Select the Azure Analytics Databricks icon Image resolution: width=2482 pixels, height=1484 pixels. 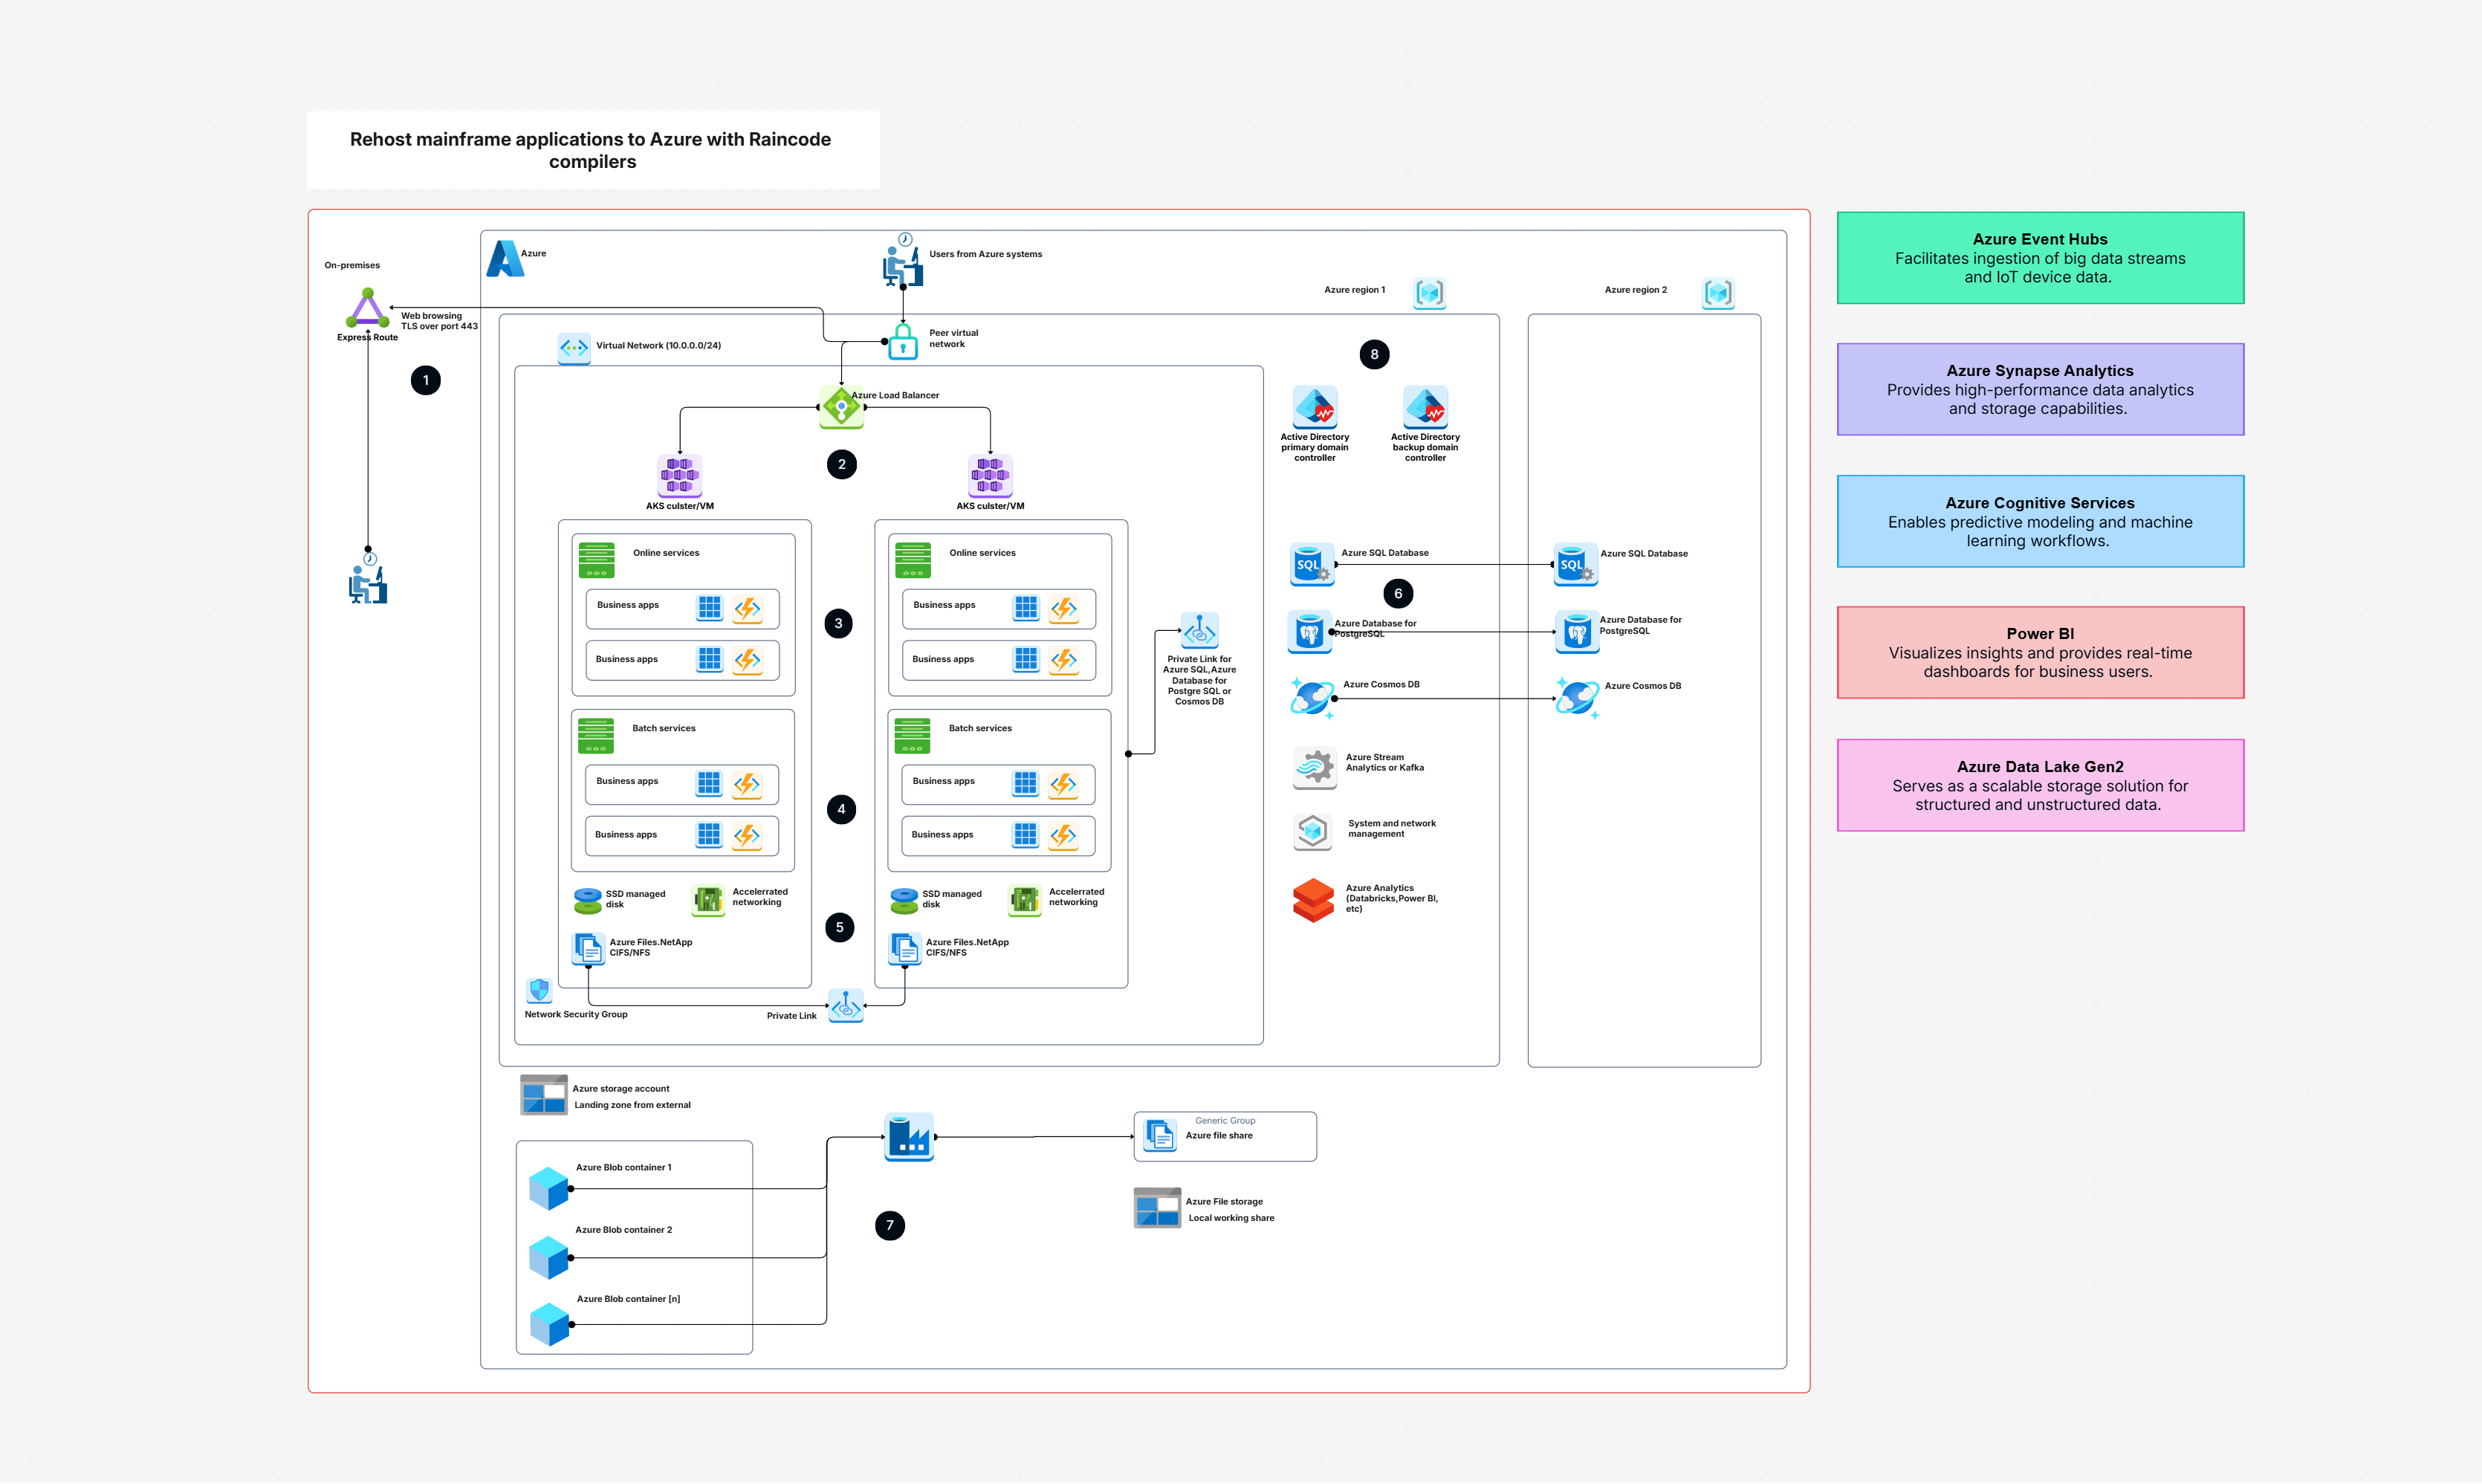point(1313,900)
